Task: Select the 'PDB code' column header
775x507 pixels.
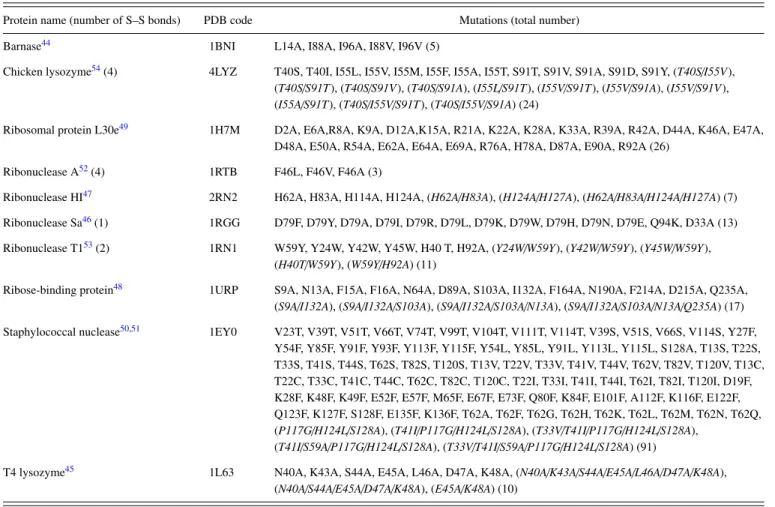Action: [228, 20]
